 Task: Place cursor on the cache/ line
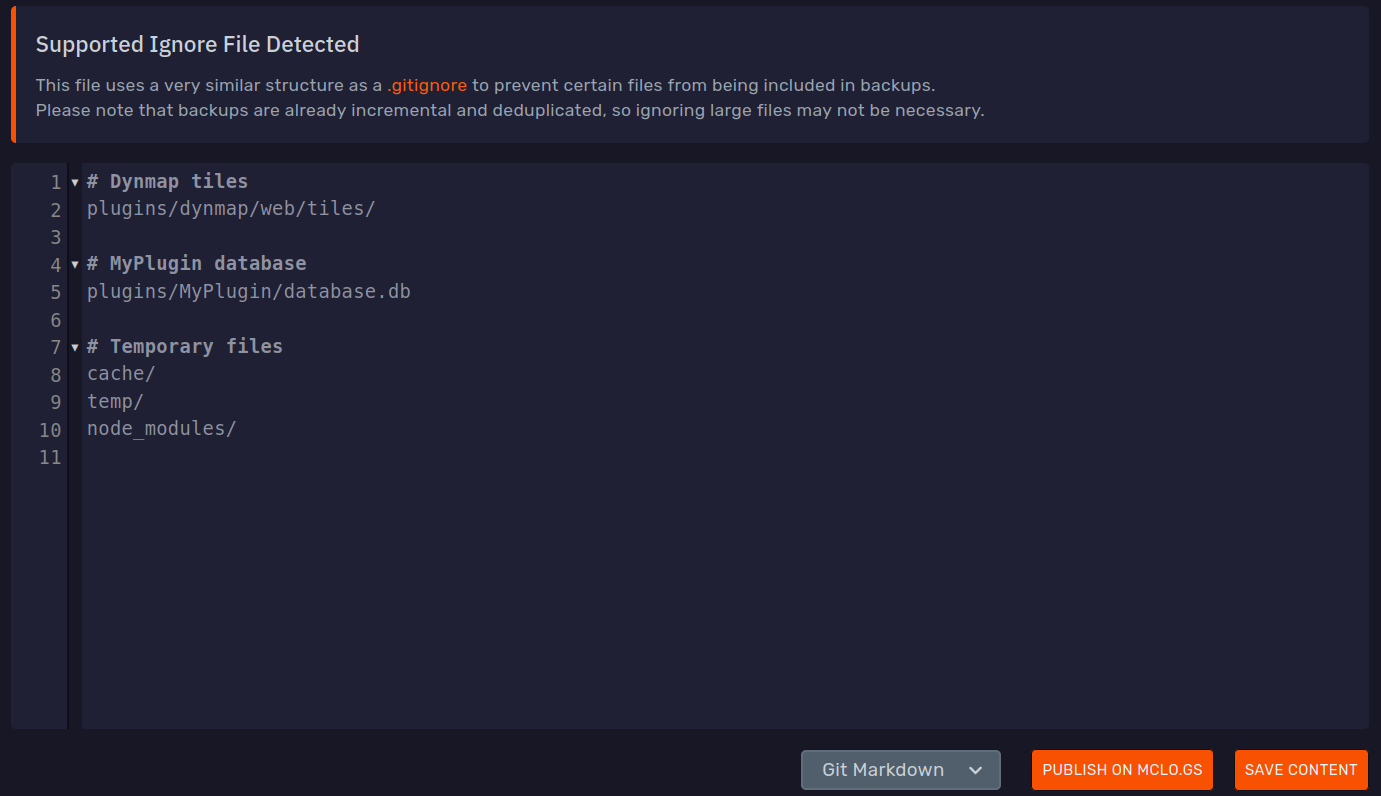(120, 373)
